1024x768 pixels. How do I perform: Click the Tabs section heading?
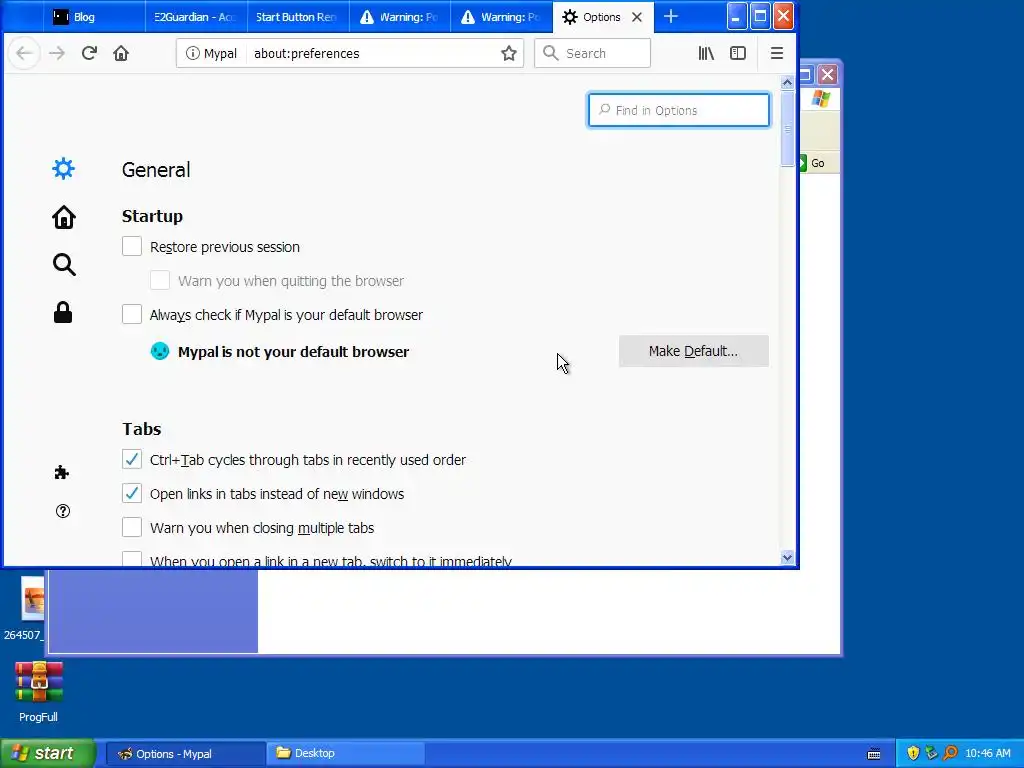click(x=142, y=429)
